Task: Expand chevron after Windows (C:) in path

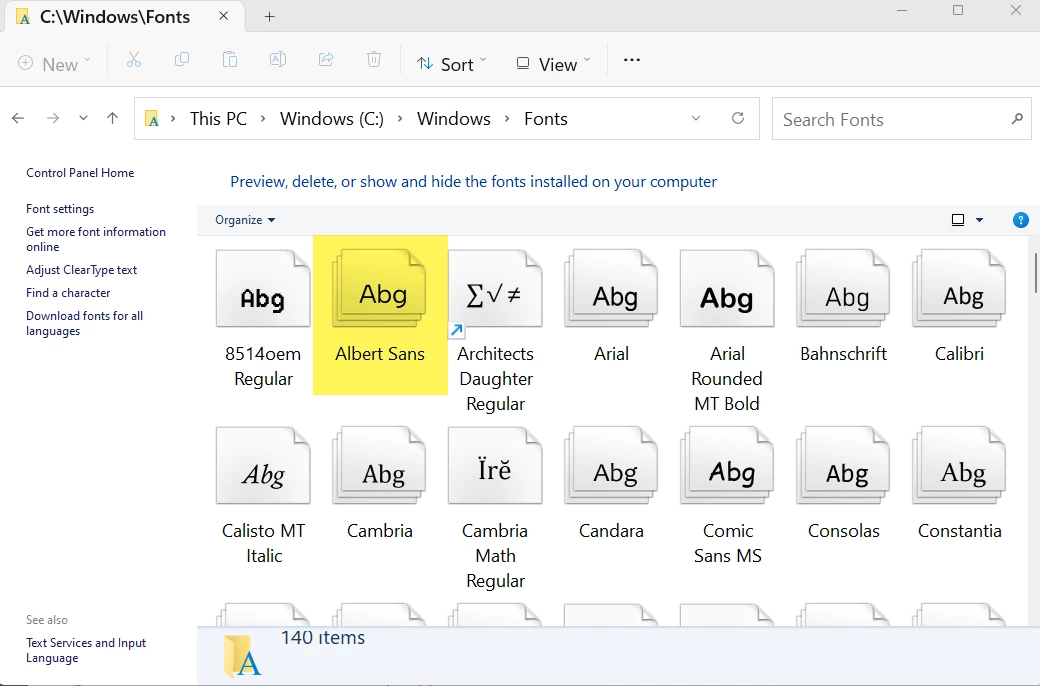Action: 400,118
